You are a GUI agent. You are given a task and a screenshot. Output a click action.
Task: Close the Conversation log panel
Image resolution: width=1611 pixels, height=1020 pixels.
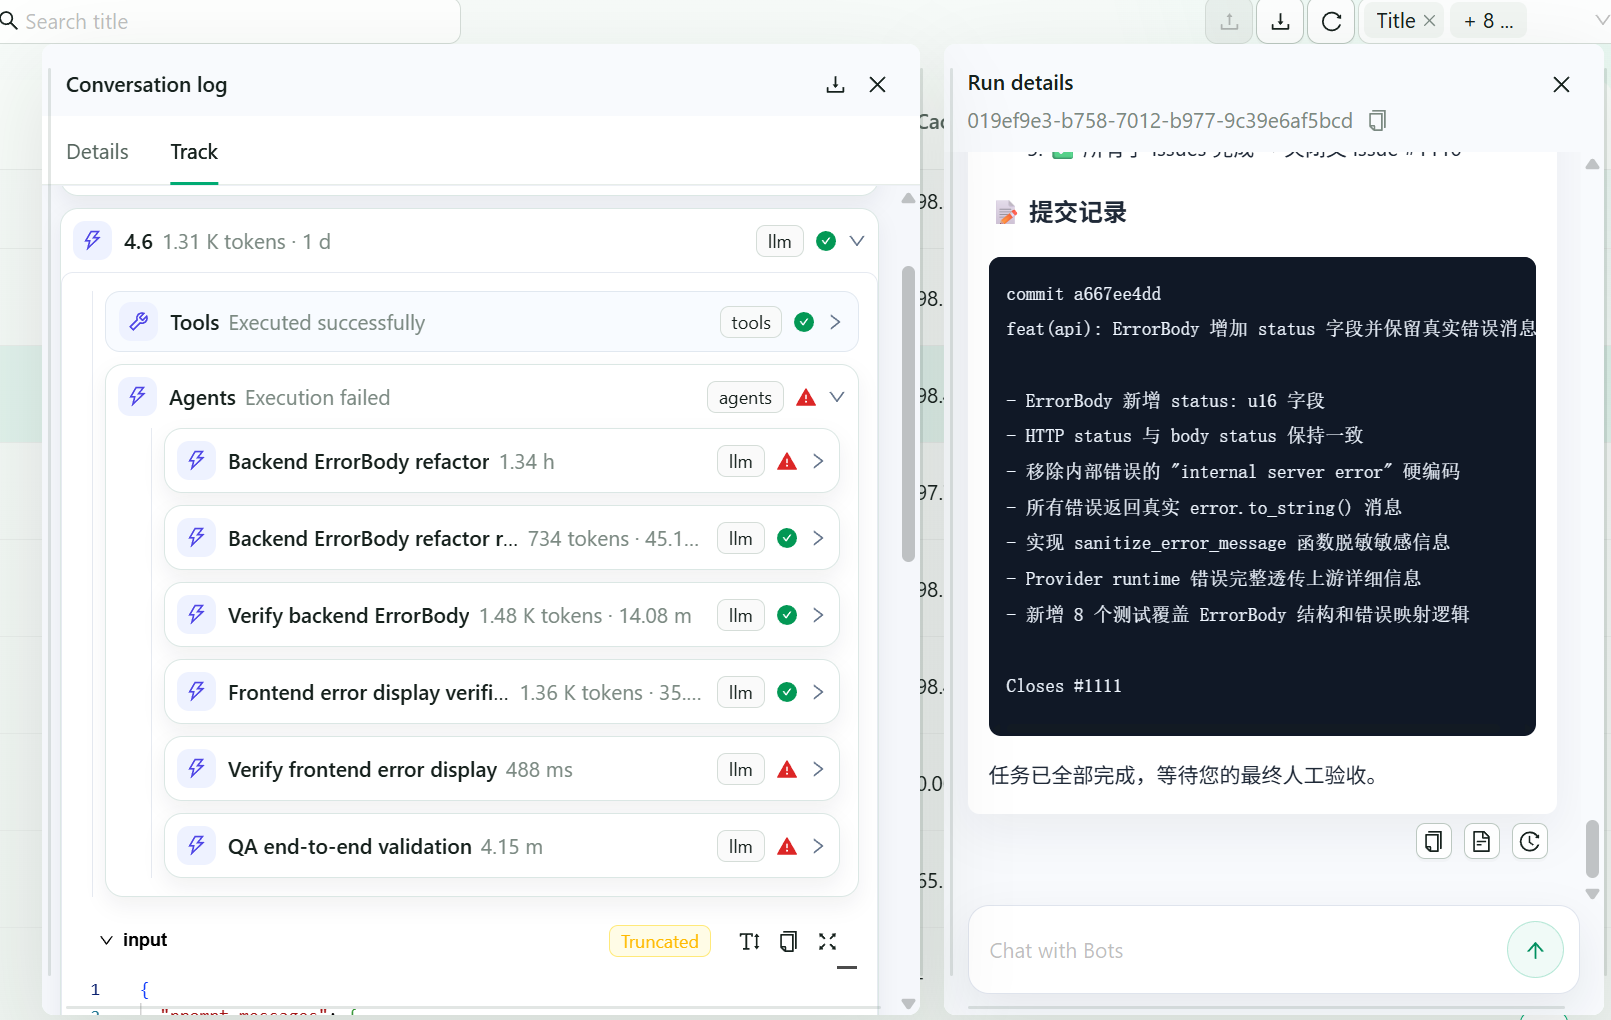pos(877,85)
